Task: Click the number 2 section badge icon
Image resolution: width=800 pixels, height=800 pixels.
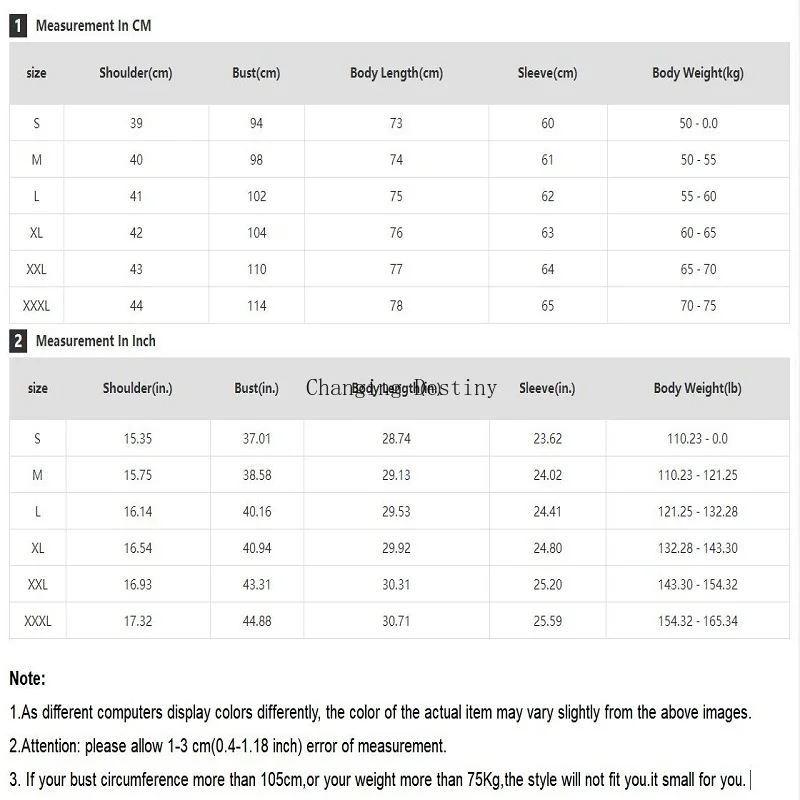Action: point(18,341)
